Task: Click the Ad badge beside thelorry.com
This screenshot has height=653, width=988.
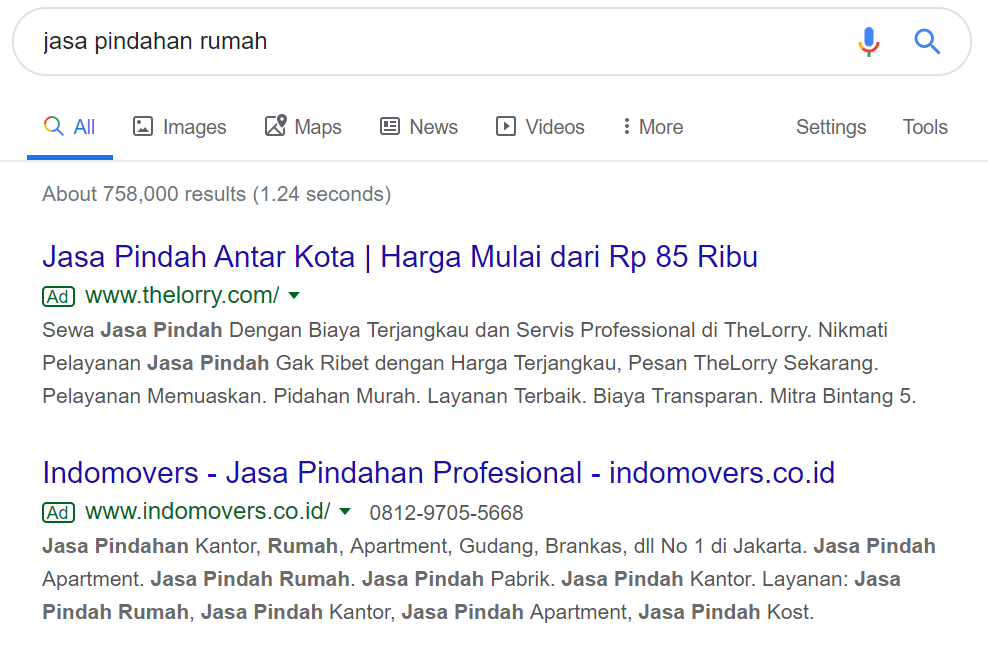Action: pyautogui.click(x=58, y=296)
